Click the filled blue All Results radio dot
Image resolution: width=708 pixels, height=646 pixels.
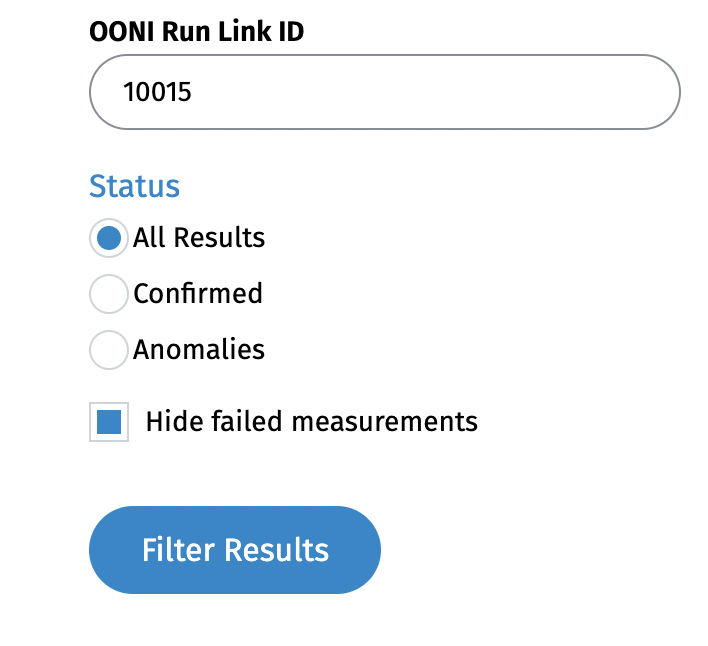coord(109,238)
